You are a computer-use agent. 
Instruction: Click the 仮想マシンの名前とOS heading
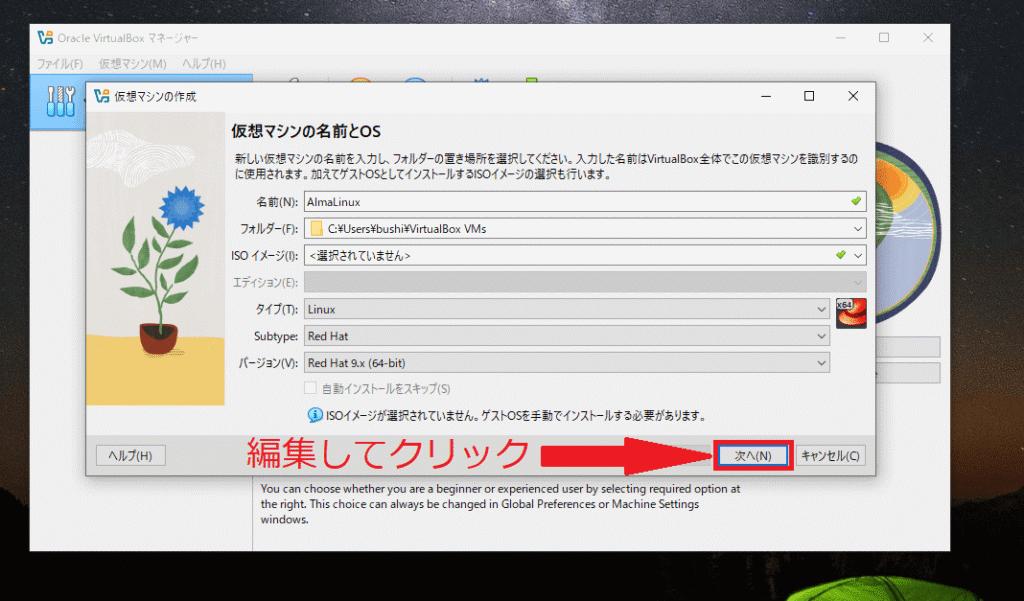[306, 131]
